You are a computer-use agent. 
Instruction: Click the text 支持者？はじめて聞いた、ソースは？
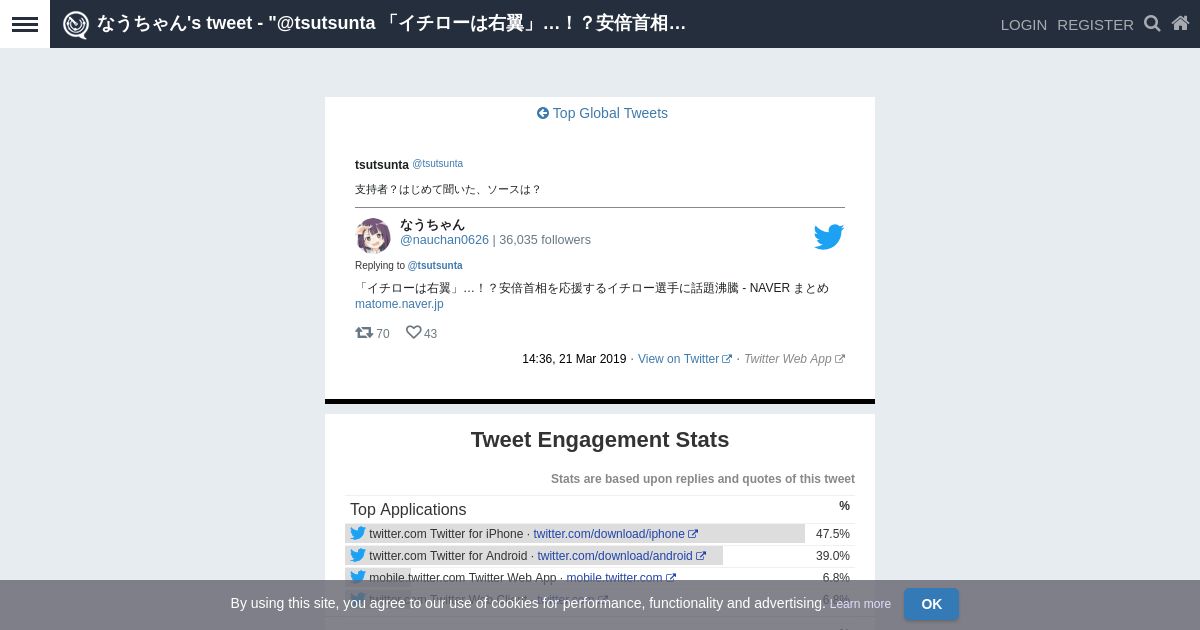click(x=448, y=189)
